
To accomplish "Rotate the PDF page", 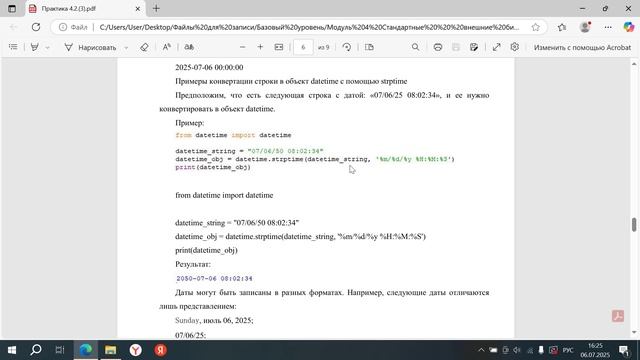I will 347,47.
